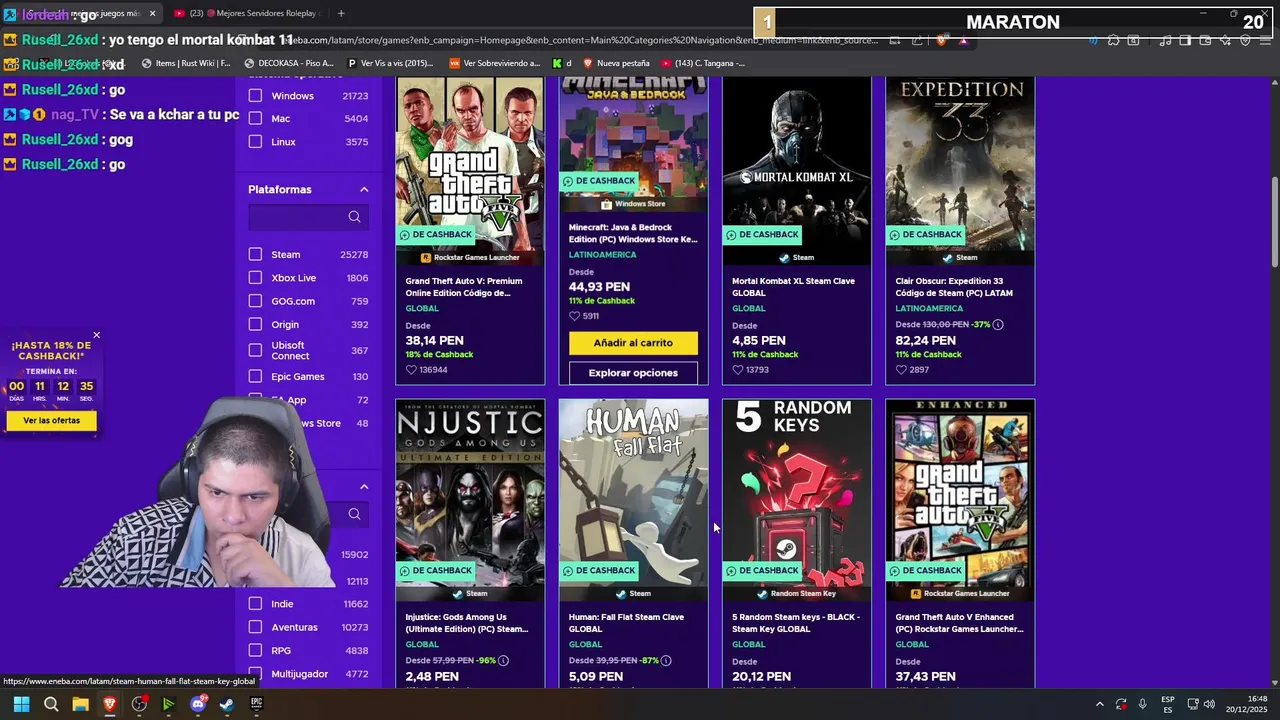Open Ver Vis a vis (2015) bookmark
1280x720 pixels.
click(x=390, y=63)
